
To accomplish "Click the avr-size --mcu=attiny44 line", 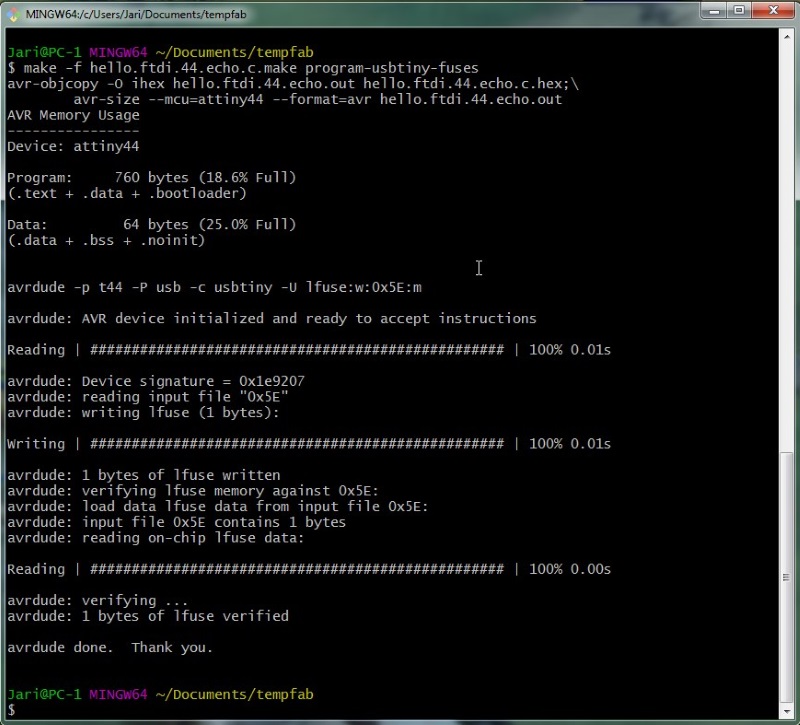I will pyautogui.click(x=317, y=99).
